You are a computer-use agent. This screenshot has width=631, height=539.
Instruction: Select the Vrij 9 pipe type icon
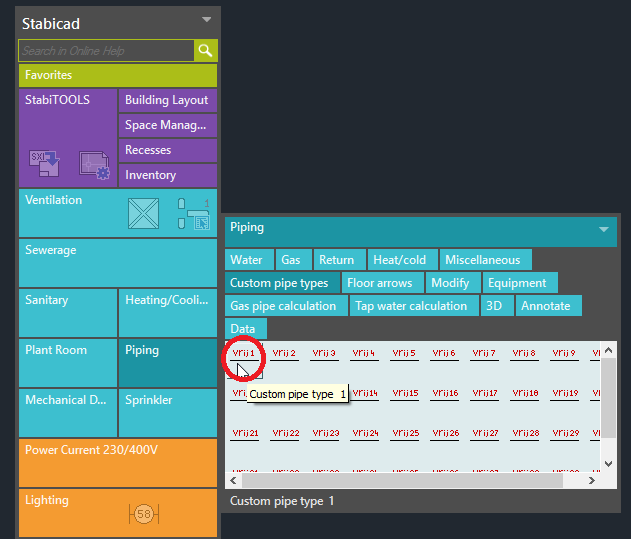(x=564, y=354)
